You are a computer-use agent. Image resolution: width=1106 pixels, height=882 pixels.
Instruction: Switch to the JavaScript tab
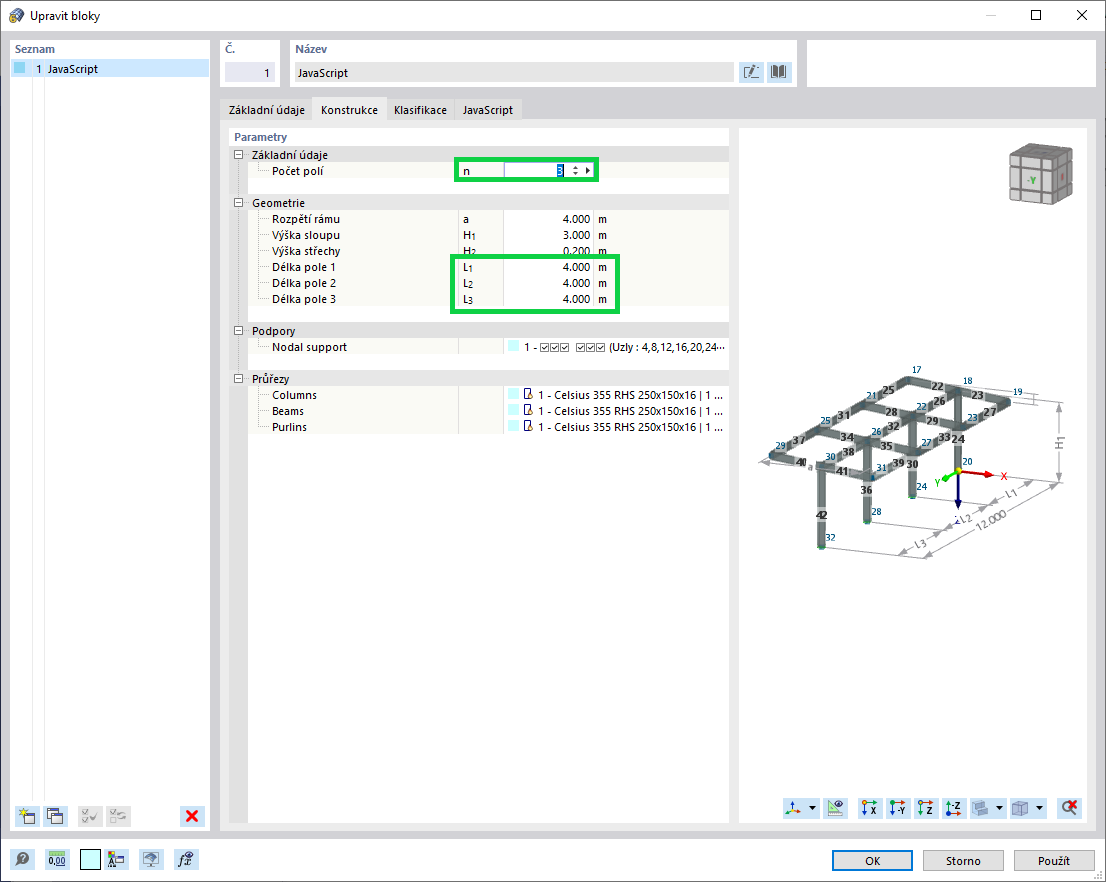pyautogui.click(x=488, y=110)
